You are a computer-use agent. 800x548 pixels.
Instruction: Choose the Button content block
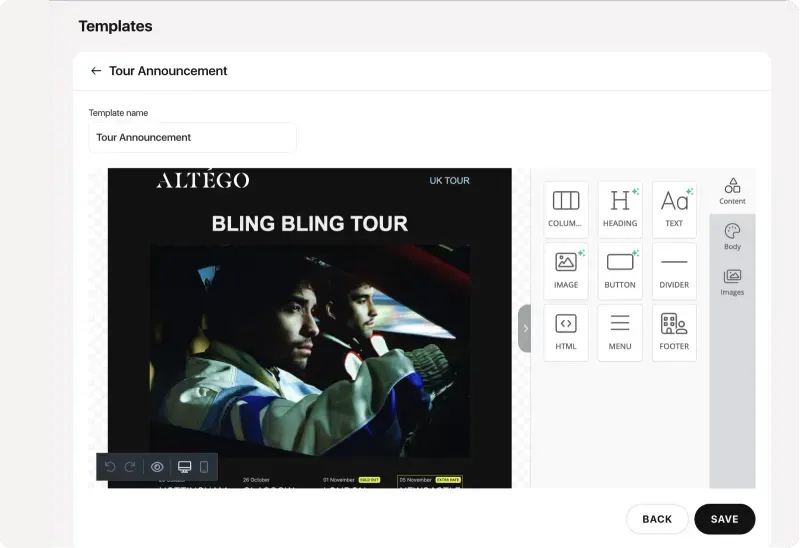coord(620,270)
